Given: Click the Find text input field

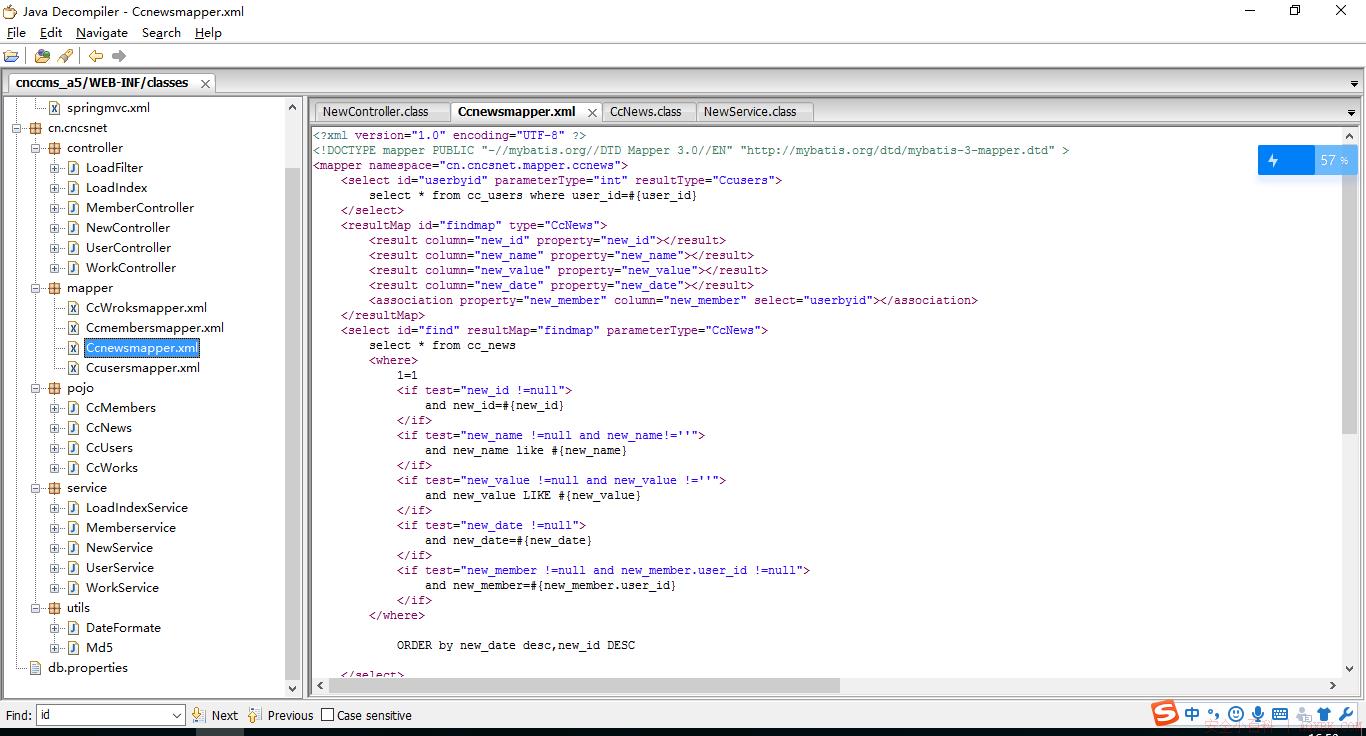Looking at the screenshot, I should [x=103, y=715].
